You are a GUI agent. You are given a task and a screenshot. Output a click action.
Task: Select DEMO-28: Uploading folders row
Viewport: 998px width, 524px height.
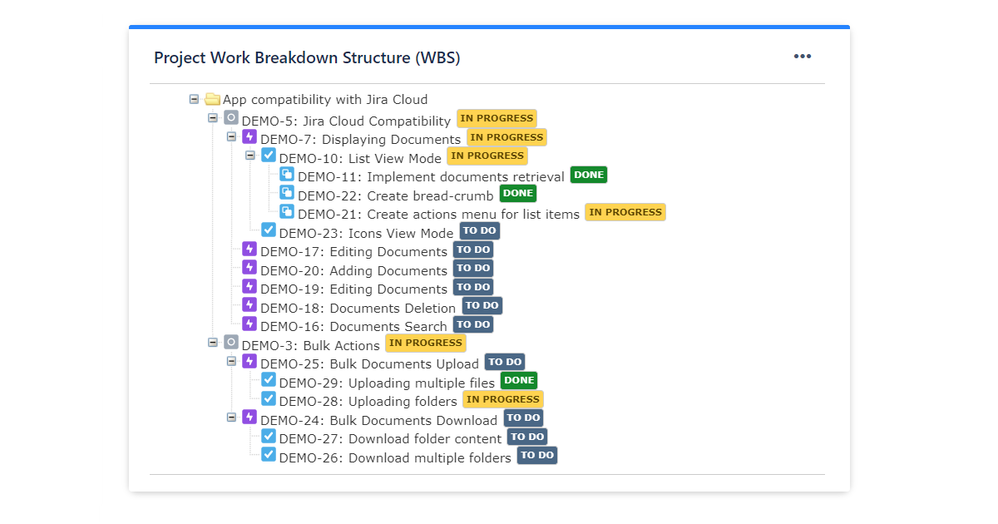368,402
